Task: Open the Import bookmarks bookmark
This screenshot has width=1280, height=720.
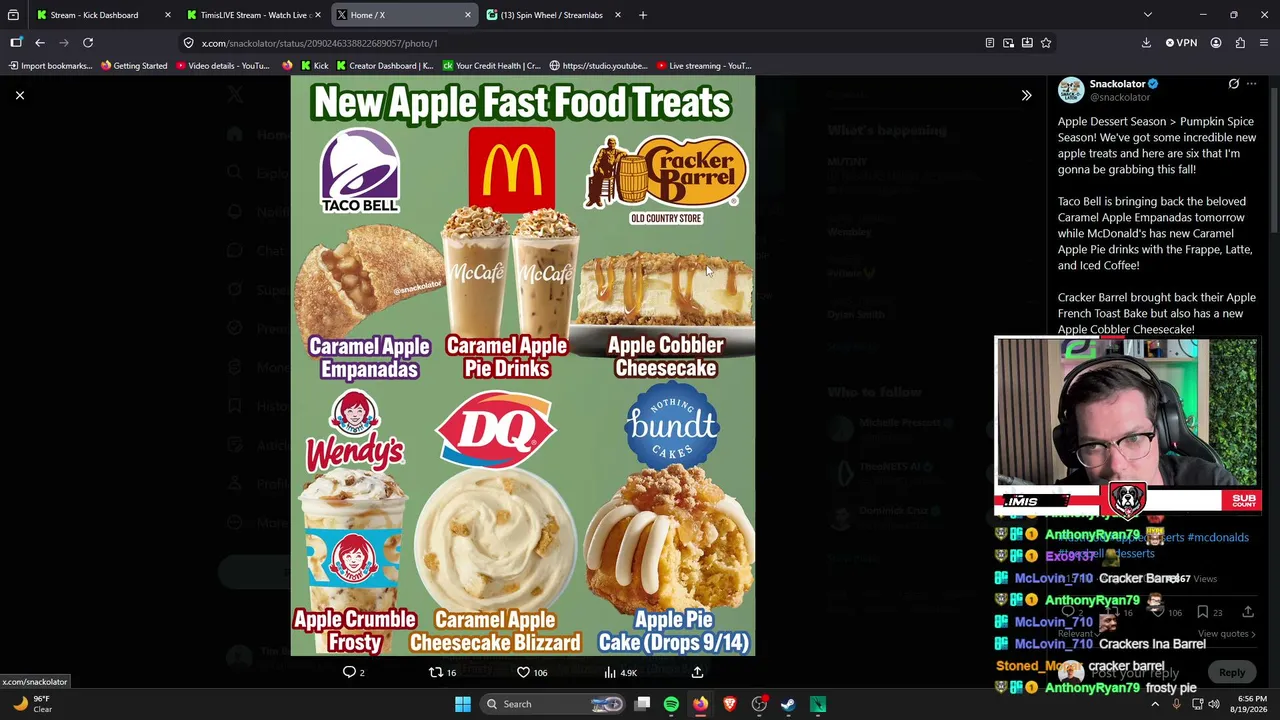Action: [x=50, y=66]
